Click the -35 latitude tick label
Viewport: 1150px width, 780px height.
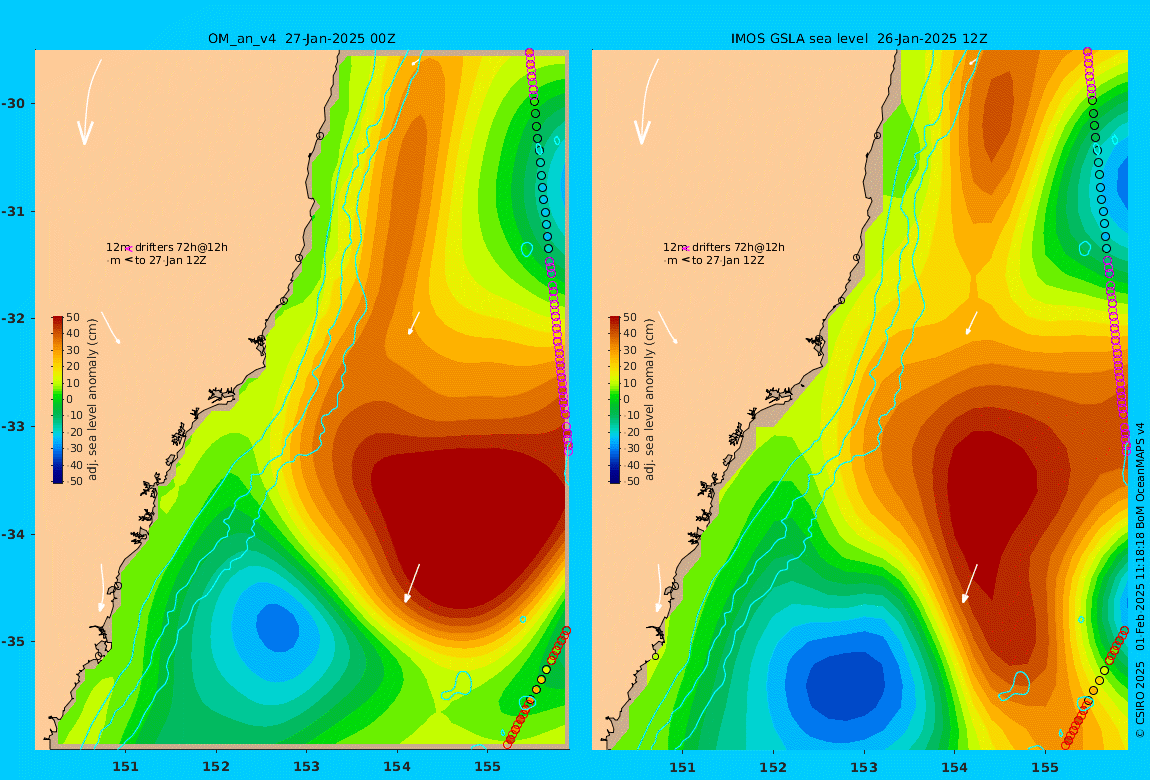(x=13, y=641)
